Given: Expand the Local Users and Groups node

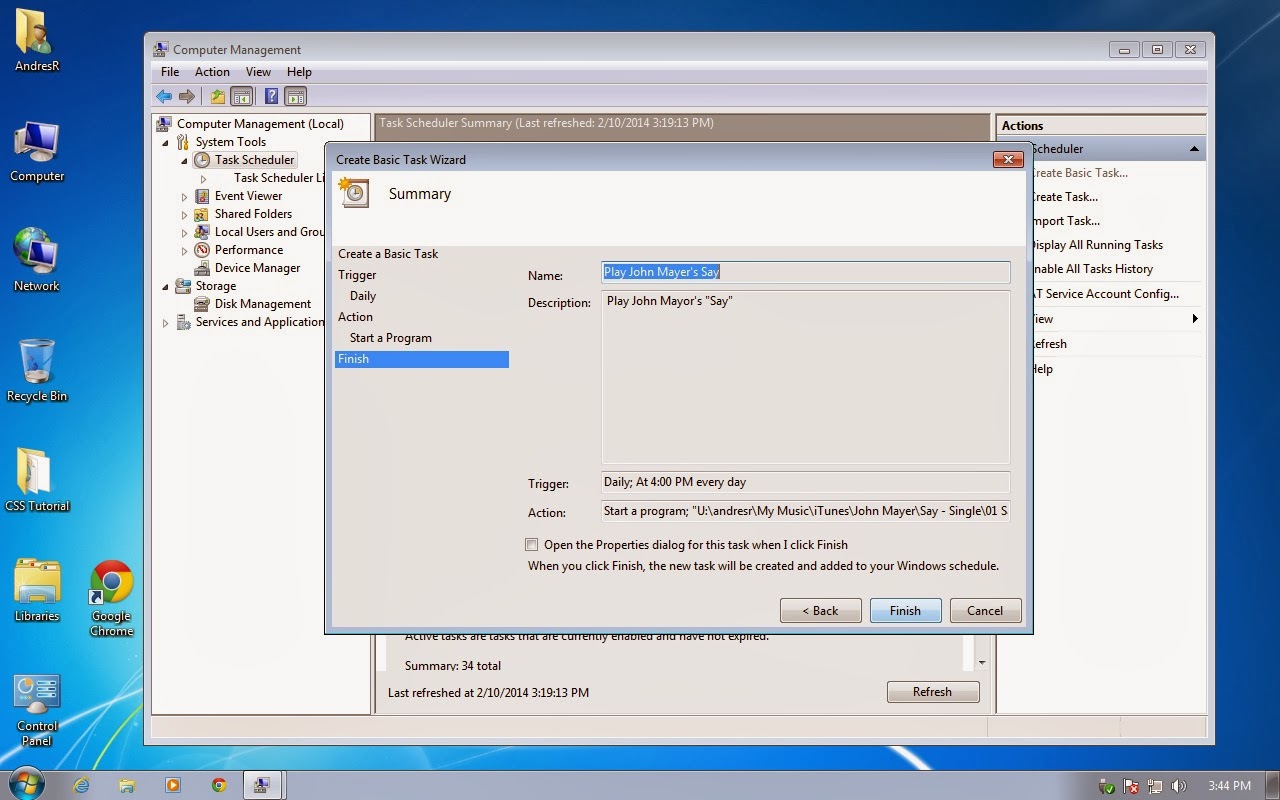Looking at the screenshot, I should click(185, 233).
